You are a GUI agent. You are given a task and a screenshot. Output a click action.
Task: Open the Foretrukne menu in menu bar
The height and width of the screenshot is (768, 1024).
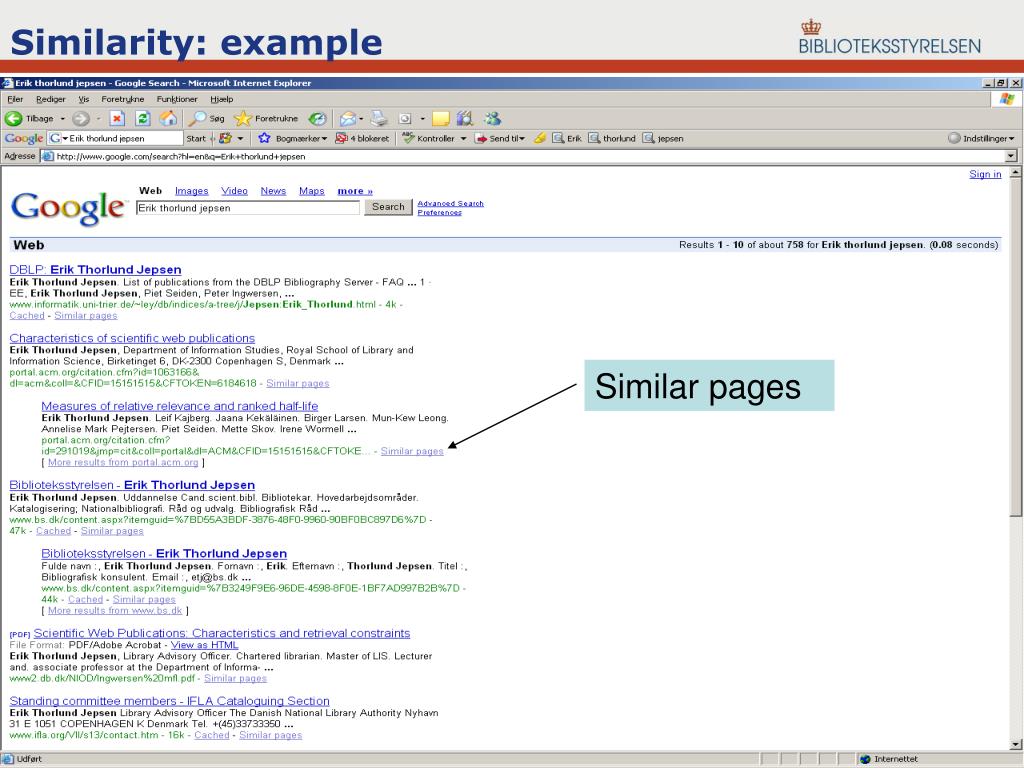coord(123,99)
